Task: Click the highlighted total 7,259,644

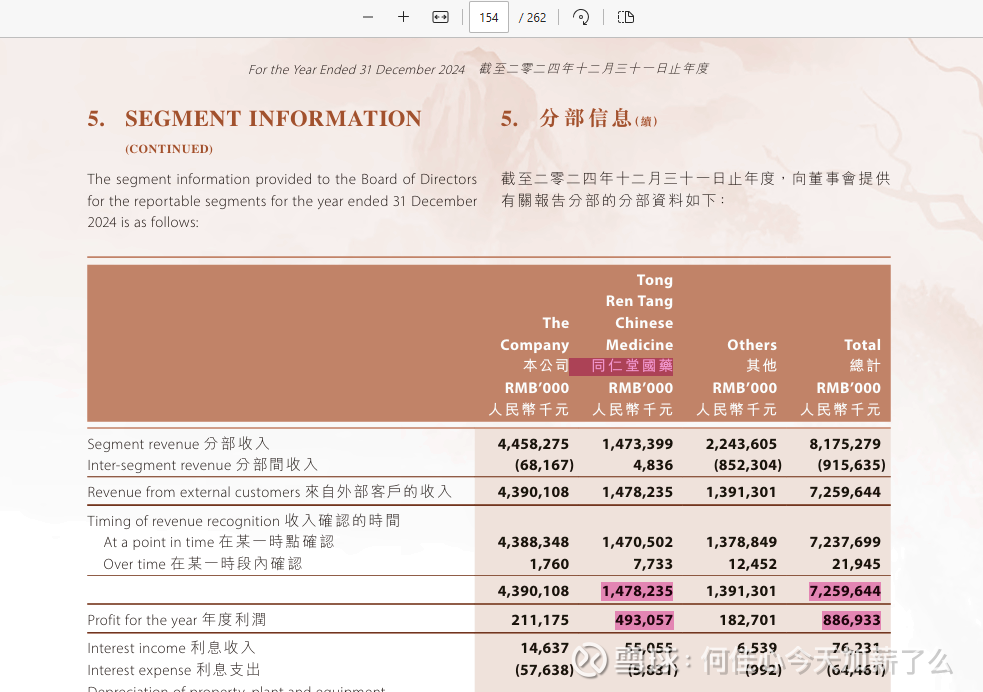Action: pos(845,591)
